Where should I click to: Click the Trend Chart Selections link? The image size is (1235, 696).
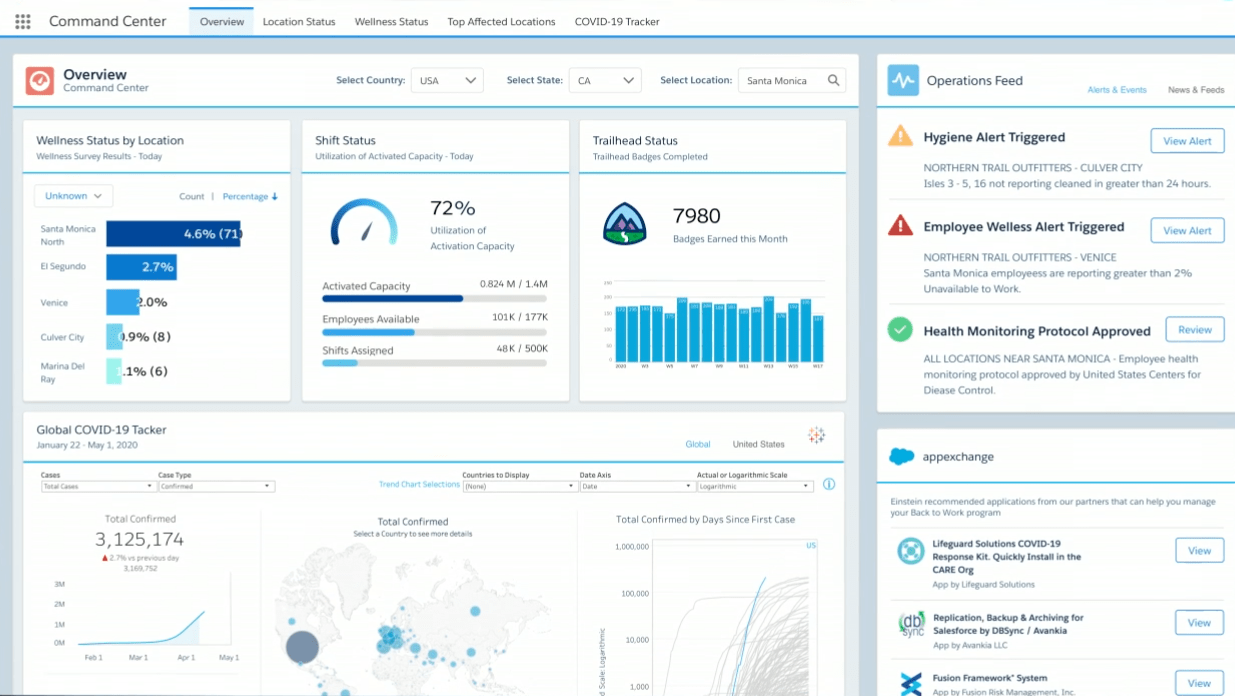[419, 484]
